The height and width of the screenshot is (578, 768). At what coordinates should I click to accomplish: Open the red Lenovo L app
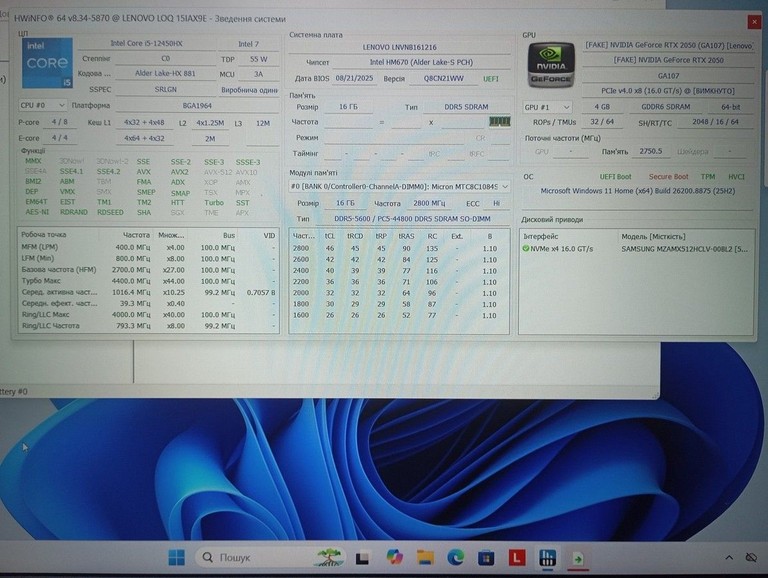(x=517, y=557)
